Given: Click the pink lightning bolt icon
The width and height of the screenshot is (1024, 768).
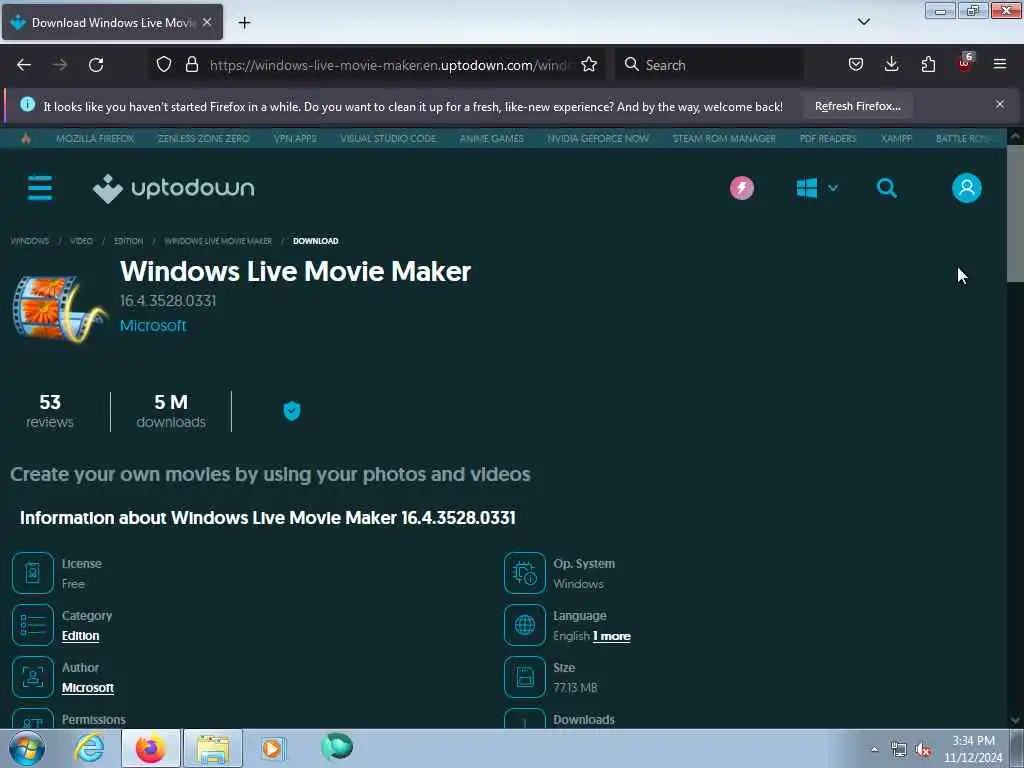Looking at the screenshot, I should 742,188.
